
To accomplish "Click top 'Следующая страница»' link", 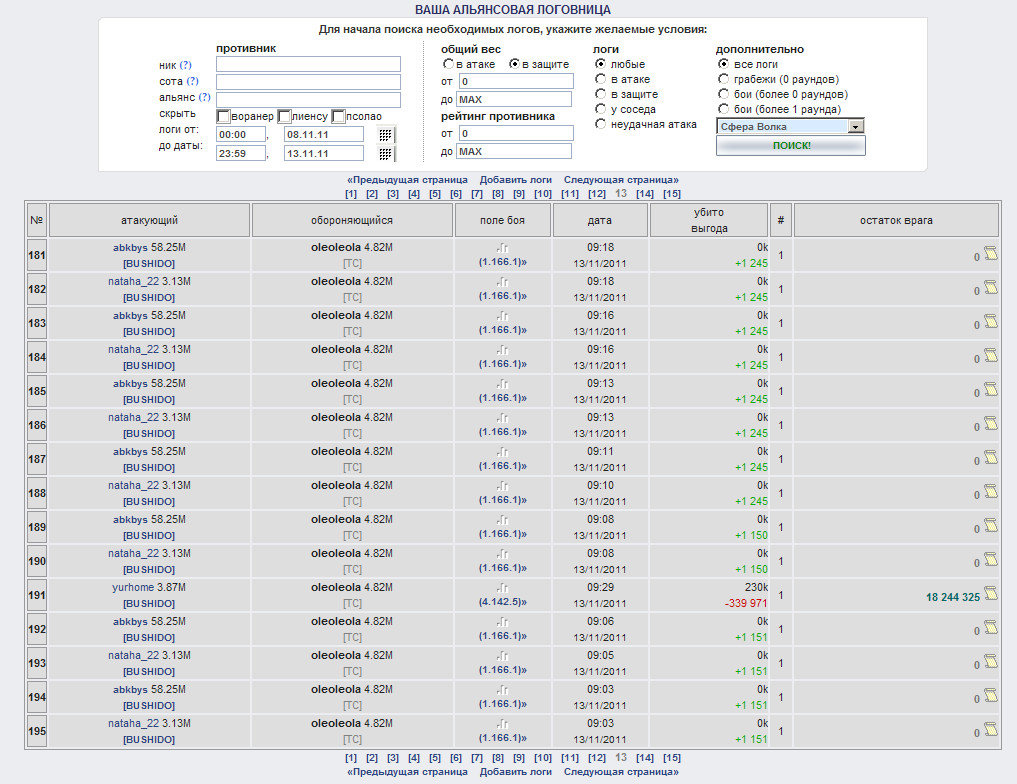I will pos(620,180).
